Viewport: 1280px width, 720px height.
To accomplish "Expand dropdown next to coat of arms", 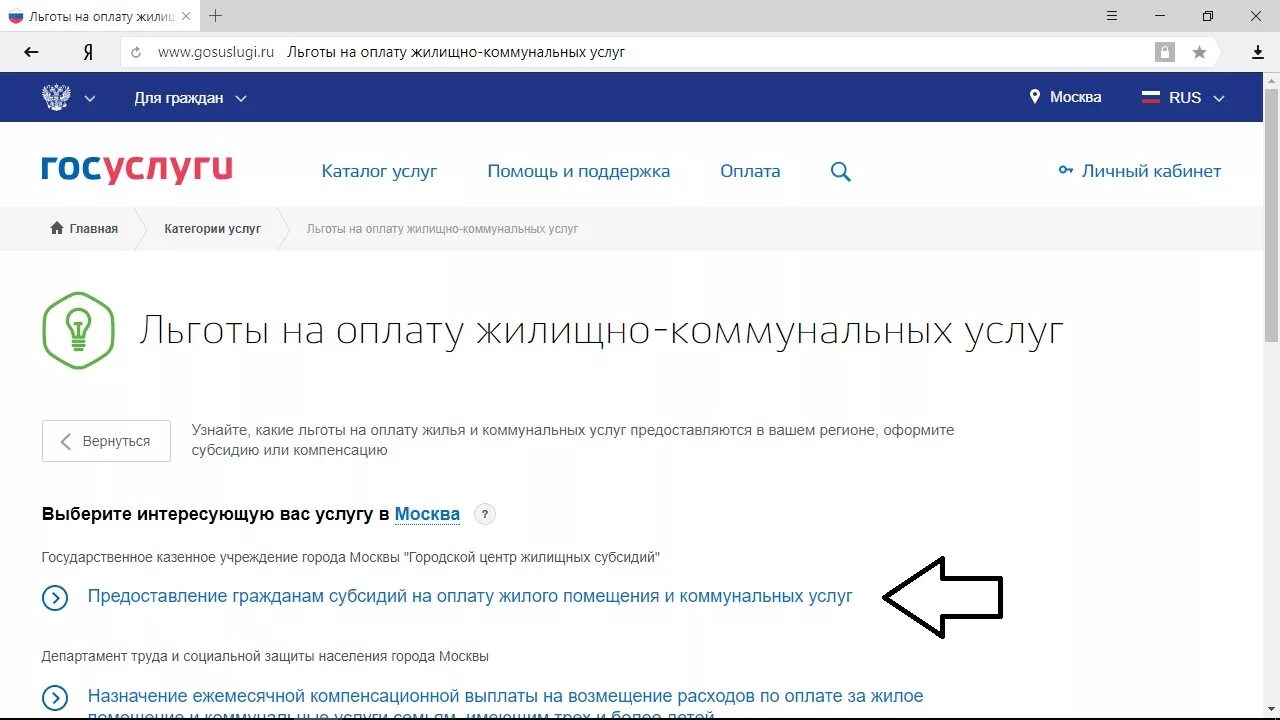I will tap(90, 98).
